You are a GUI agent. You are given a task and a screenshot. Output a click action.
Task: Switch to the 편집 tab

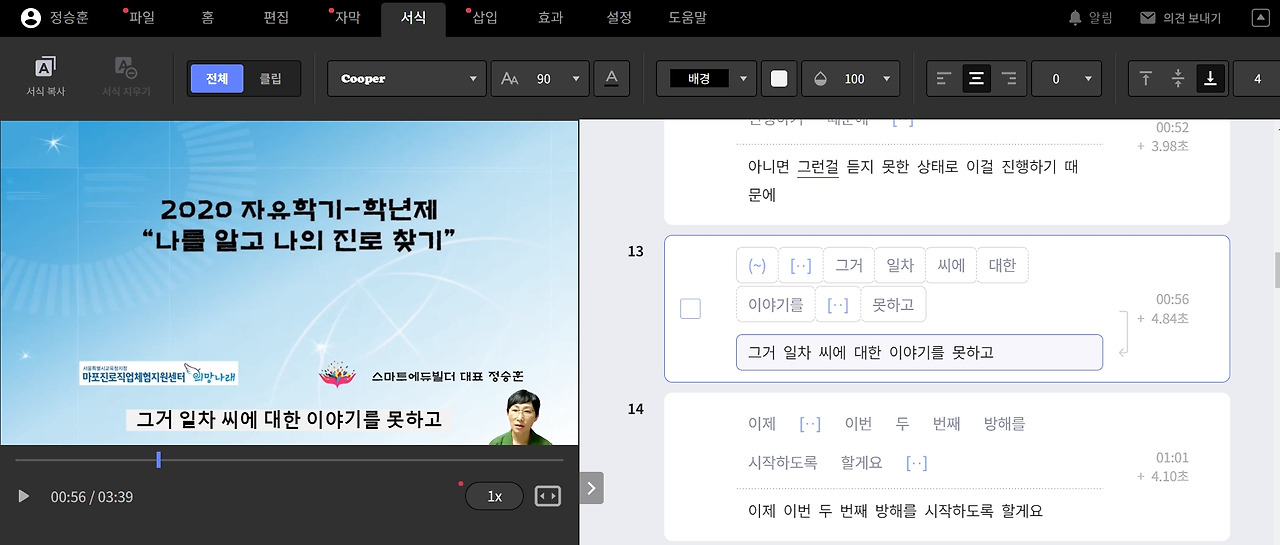click(276, 17)
